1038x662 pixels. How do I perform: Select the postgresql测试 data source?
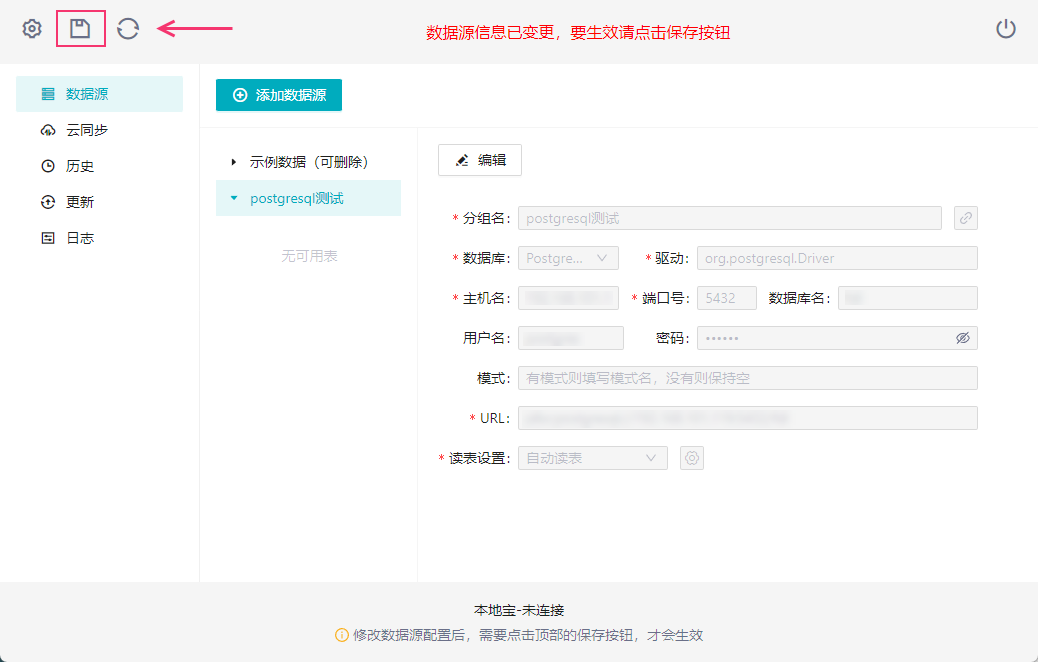click(x=308, y=198)
